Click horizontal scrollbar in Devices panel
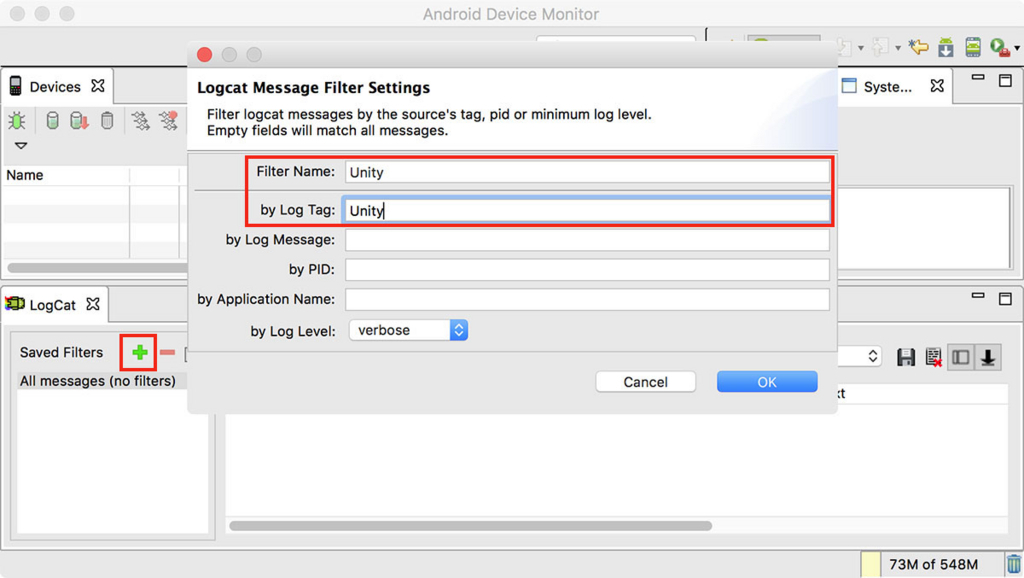Viewport: 1024px width, 578px height. [x=97, y=268]
